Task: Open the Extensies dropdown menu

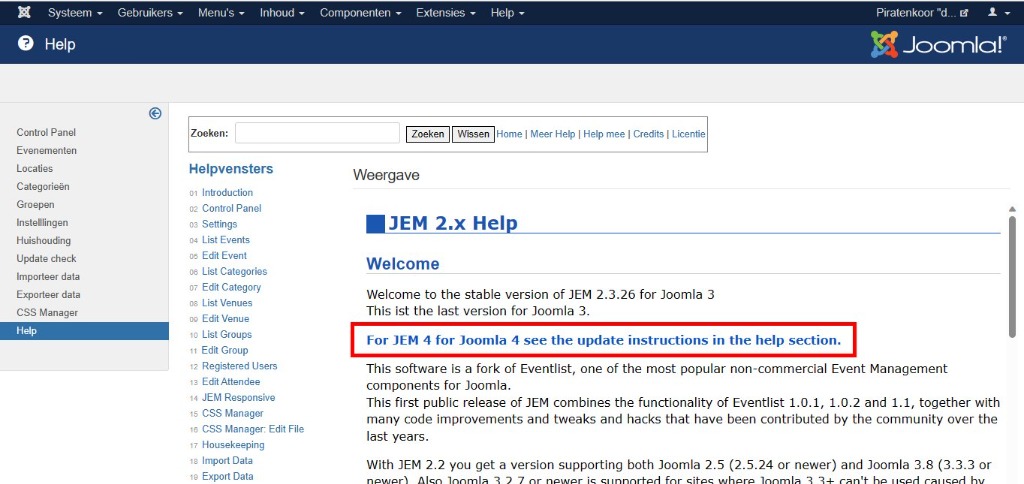Action: pyautogui.click(x=446, y=12)
